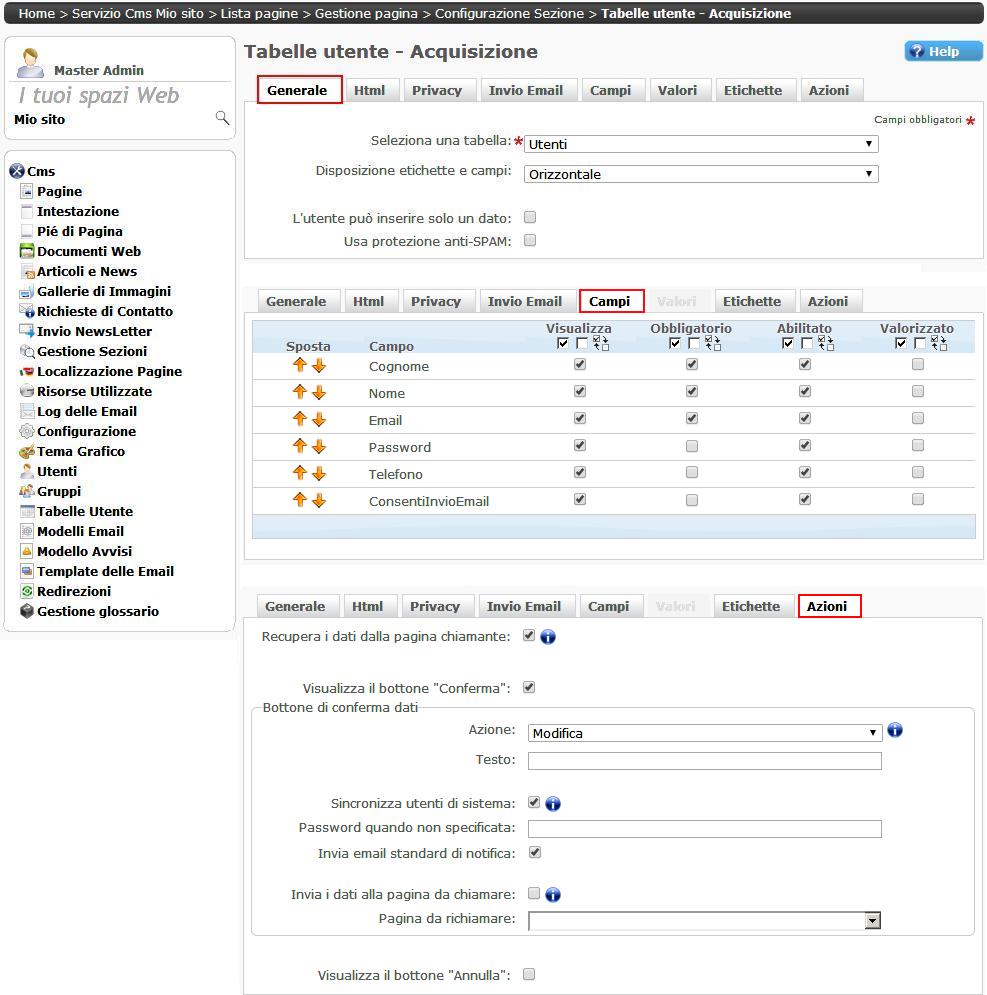Expand the Disposizione etichette e campi dropdown
Viewport: 987px width, 995px height.
click(701, 174)
